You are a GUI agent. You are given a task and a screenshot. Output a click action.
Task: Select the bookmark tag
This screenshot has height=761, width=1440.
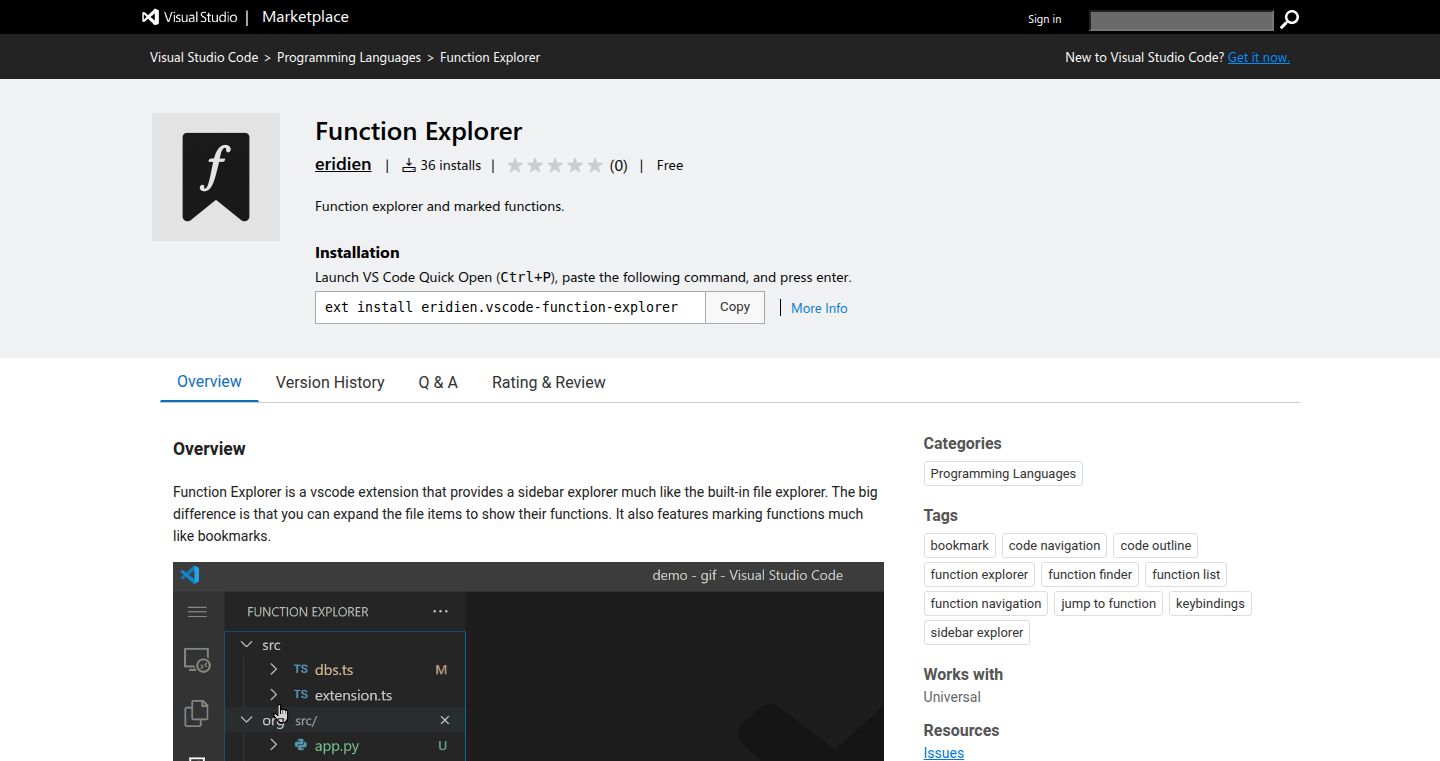[960, 545]
